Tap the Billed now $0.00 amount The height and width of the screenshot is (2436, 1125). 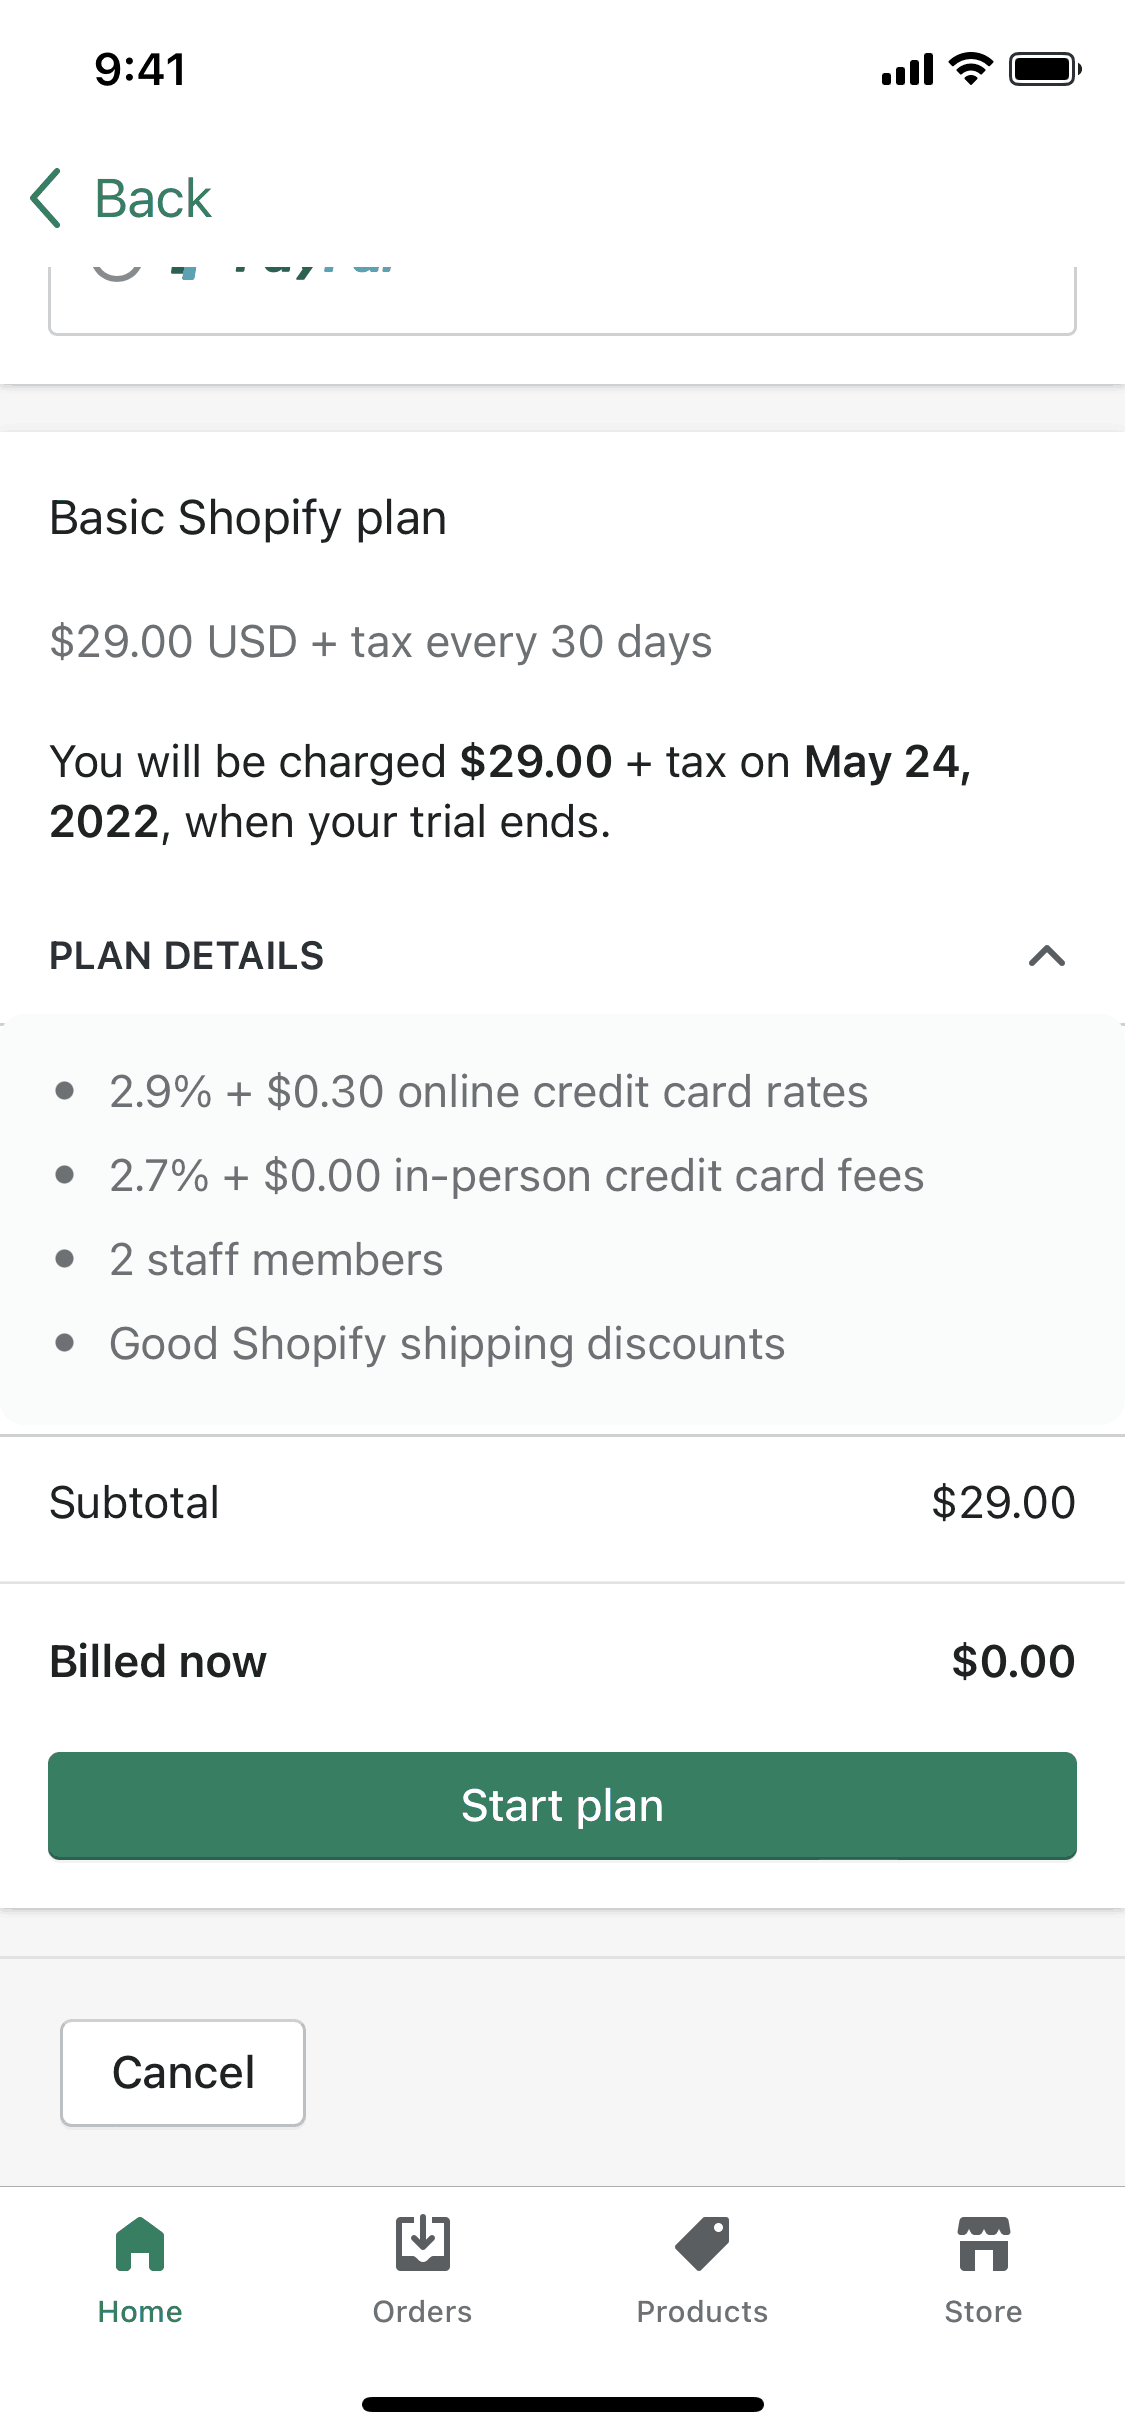[x=1012, y=1662]
